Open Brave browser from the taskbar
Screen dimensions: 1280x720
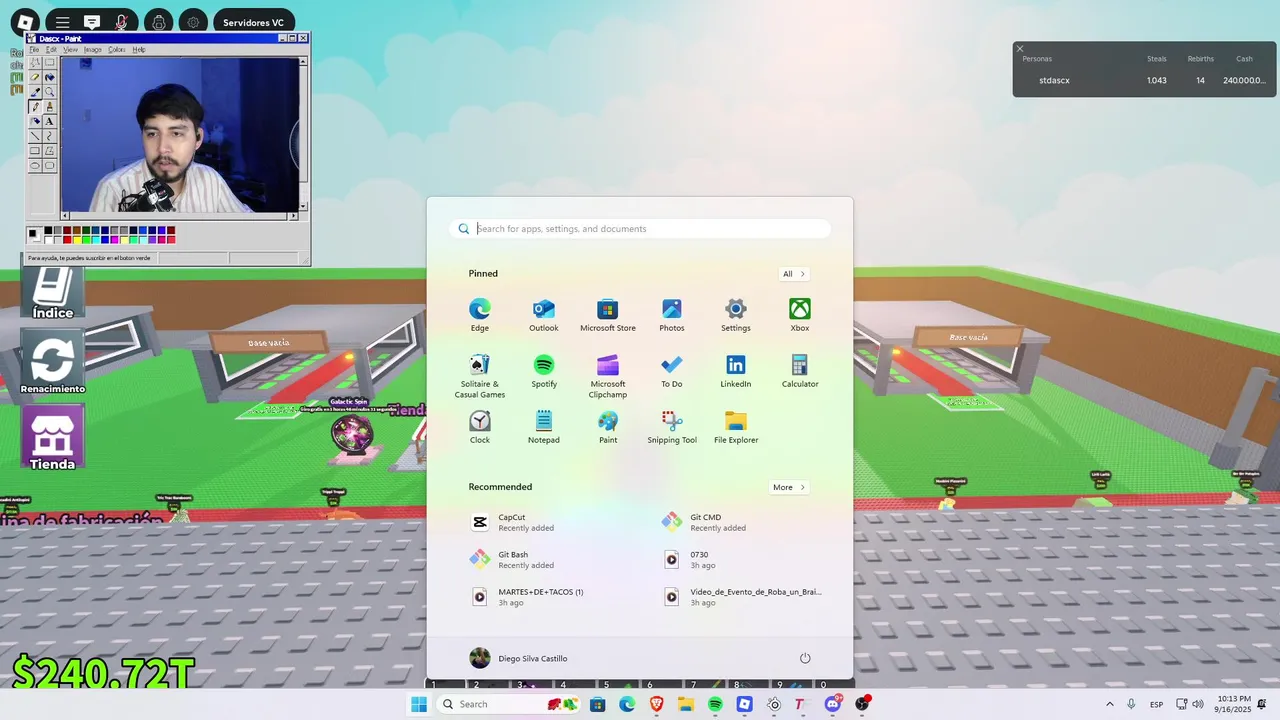coord(657,704)
